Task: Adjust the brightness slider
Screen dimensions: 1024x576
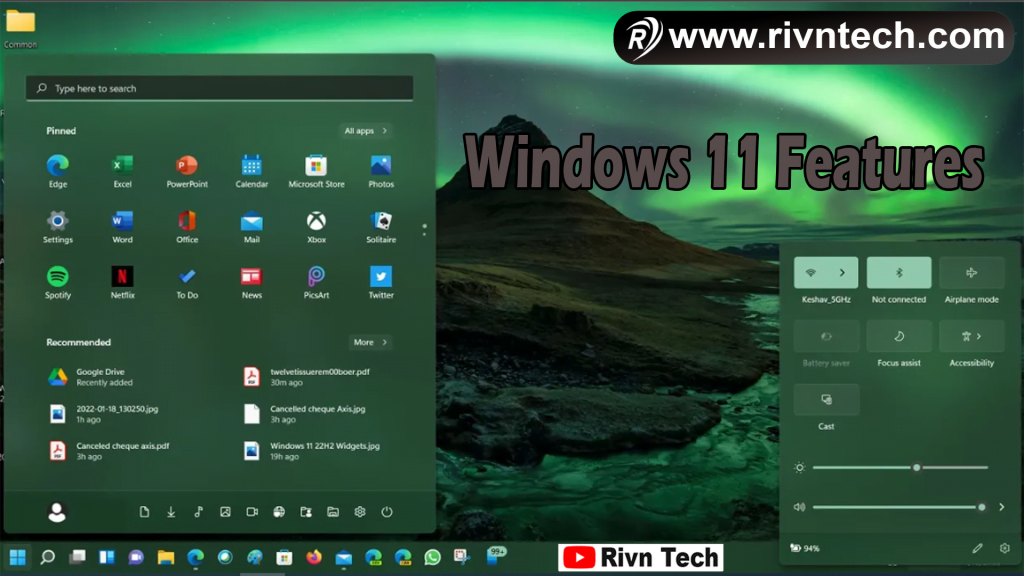Action: coord(900,468)
